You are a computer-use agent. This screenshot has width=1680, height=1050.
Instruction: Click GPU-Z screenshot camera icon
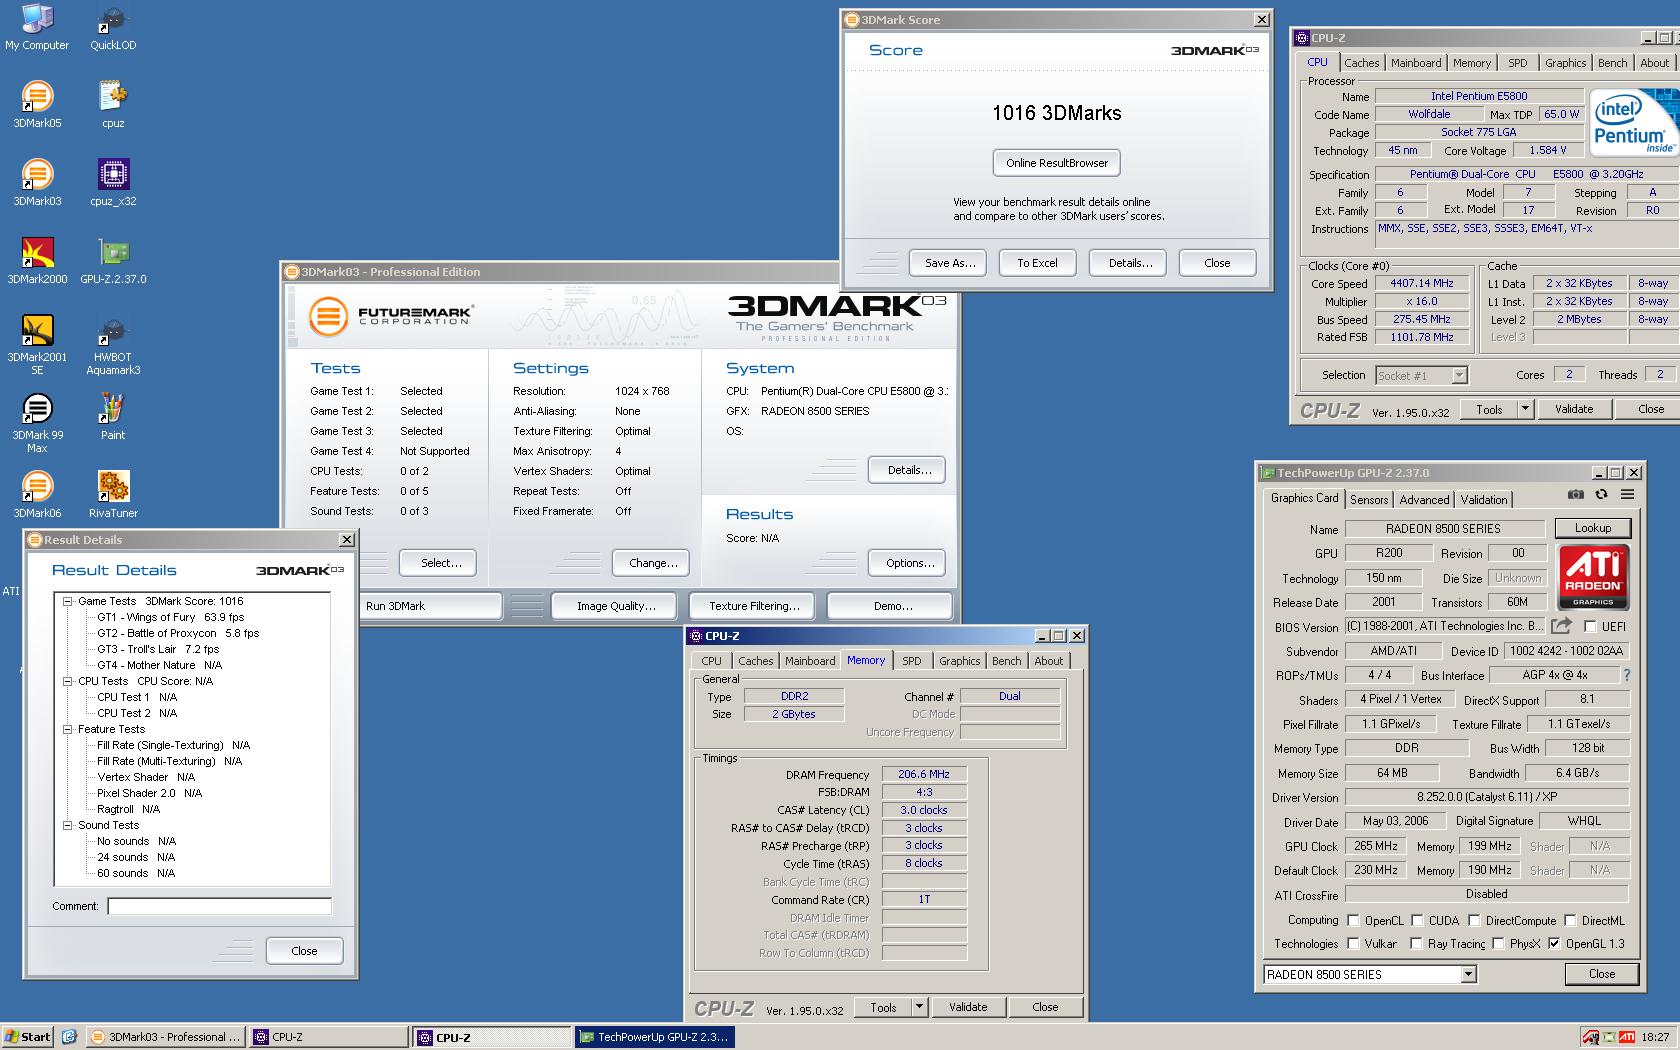pos(1576,494)
